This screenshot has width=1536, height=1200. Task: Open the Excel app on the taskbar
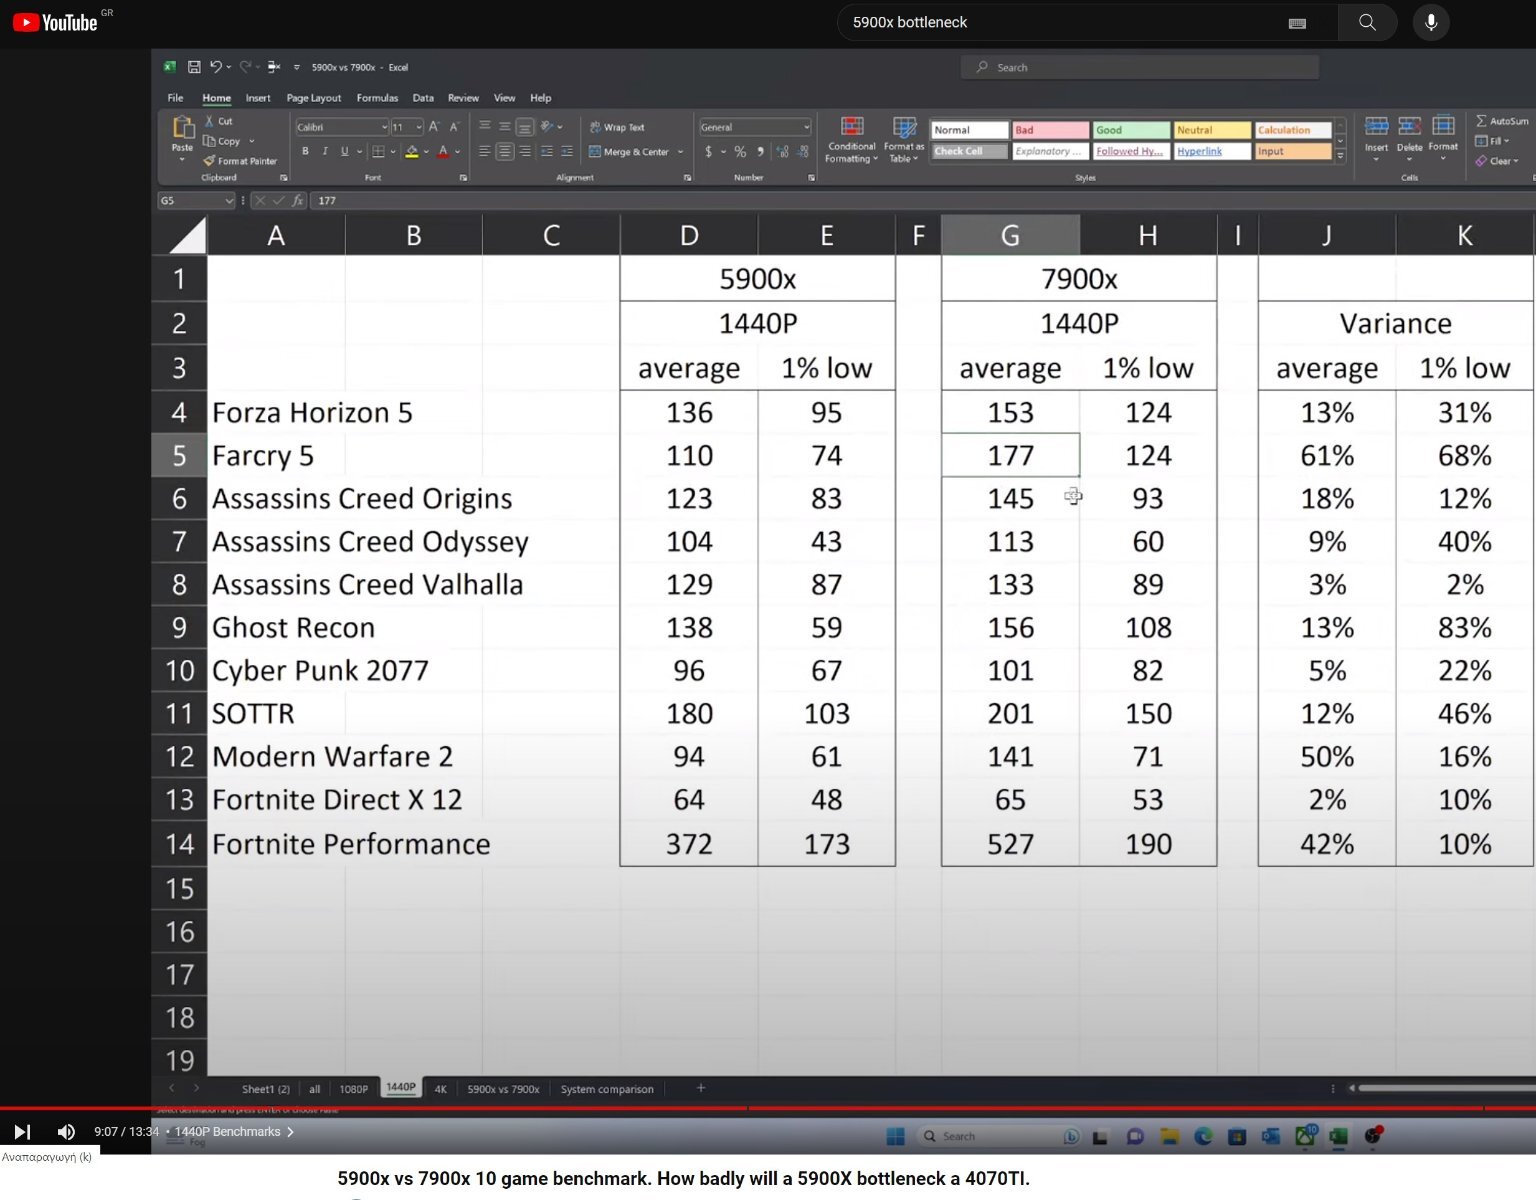(1338, 1136)
